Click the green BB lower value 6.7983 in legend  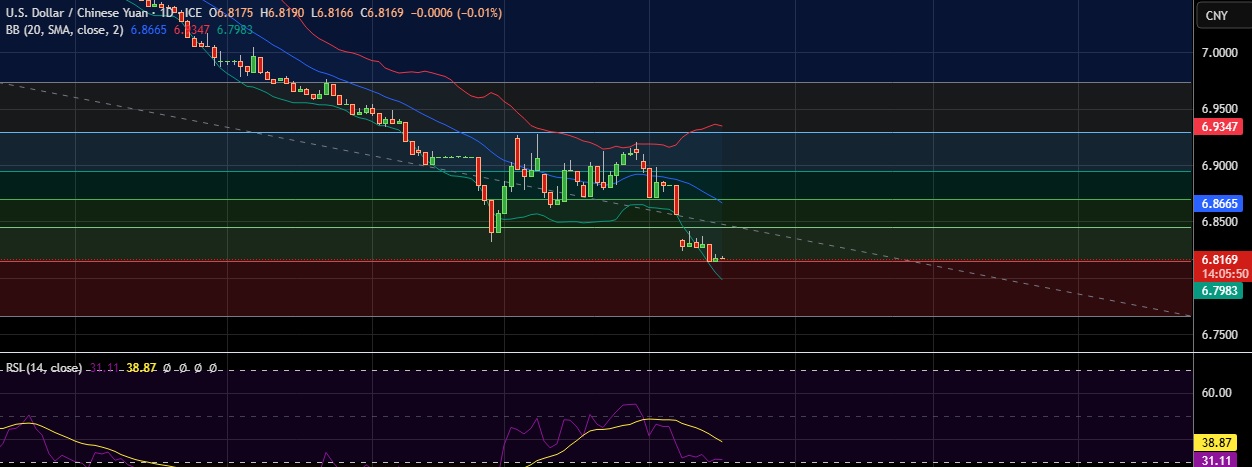point(234,30)
